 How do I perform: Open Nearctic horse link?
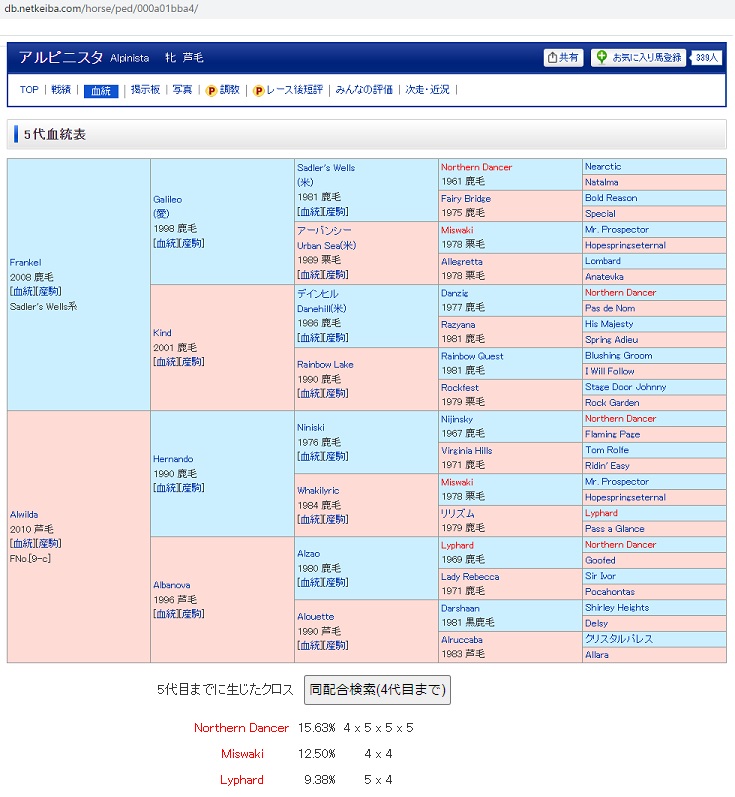[603, 167]
